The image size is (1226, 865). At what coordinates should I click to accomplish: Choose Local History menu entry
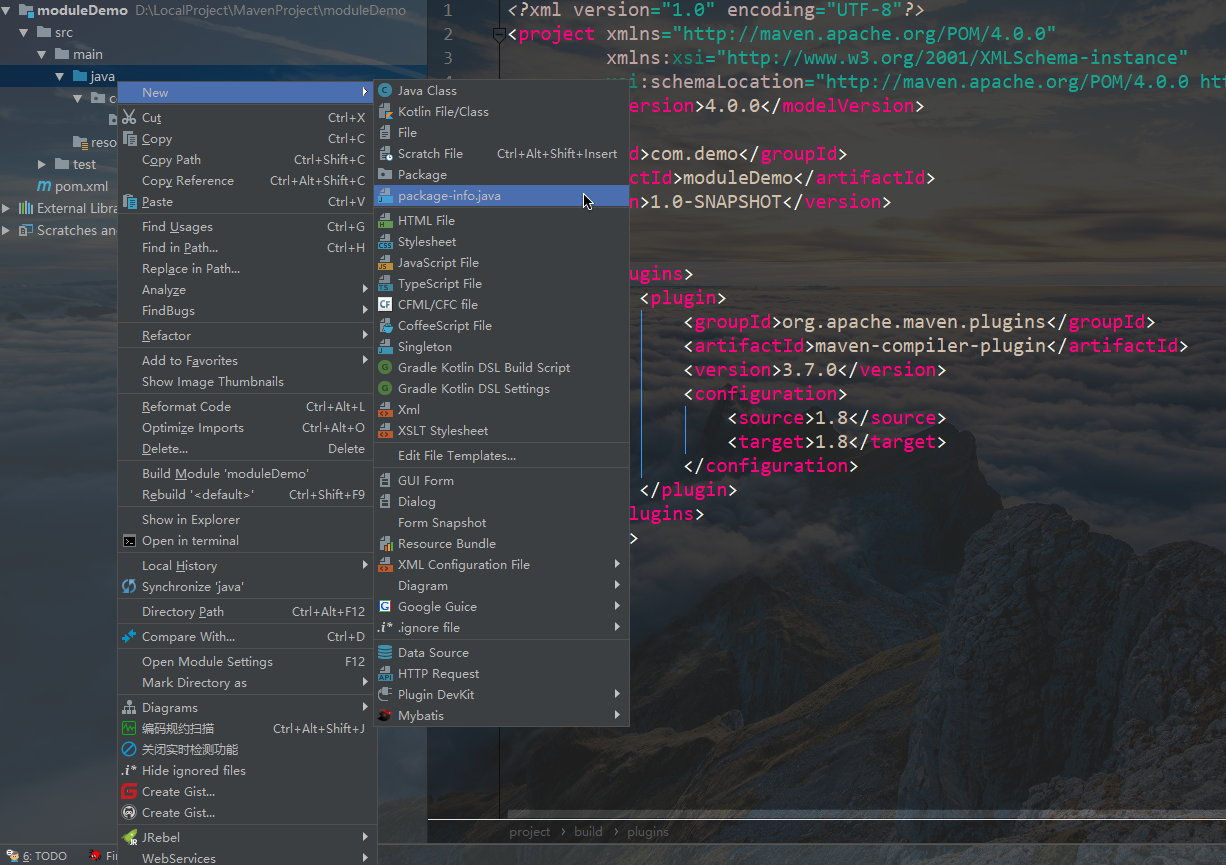click(x=247, y=565)
